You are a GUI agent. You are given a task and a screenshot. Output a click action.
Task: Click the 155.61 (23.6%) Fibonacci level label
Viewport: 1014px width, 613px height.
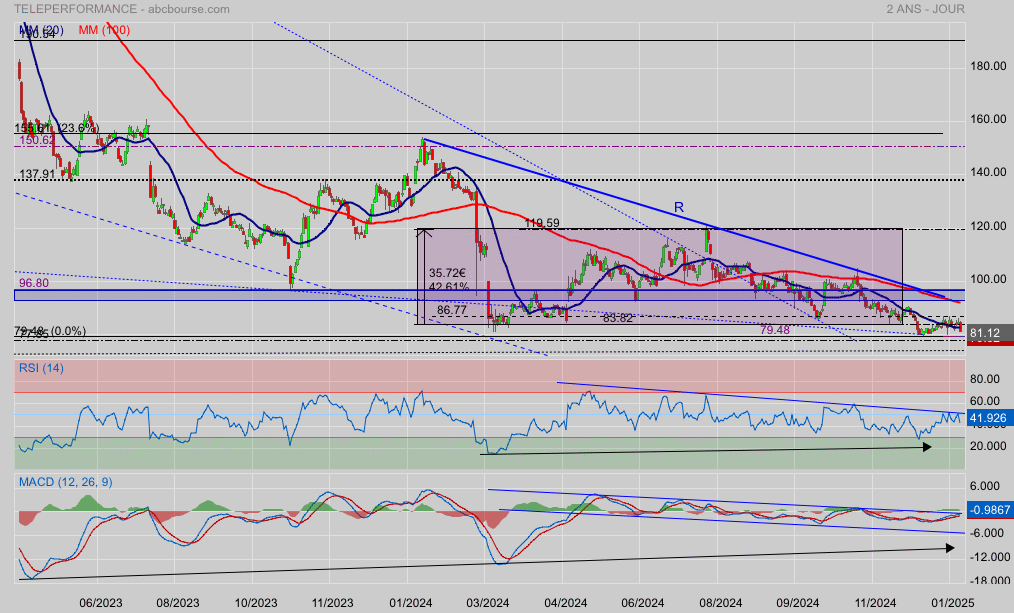pyautogui.click(x=58, y=128)
